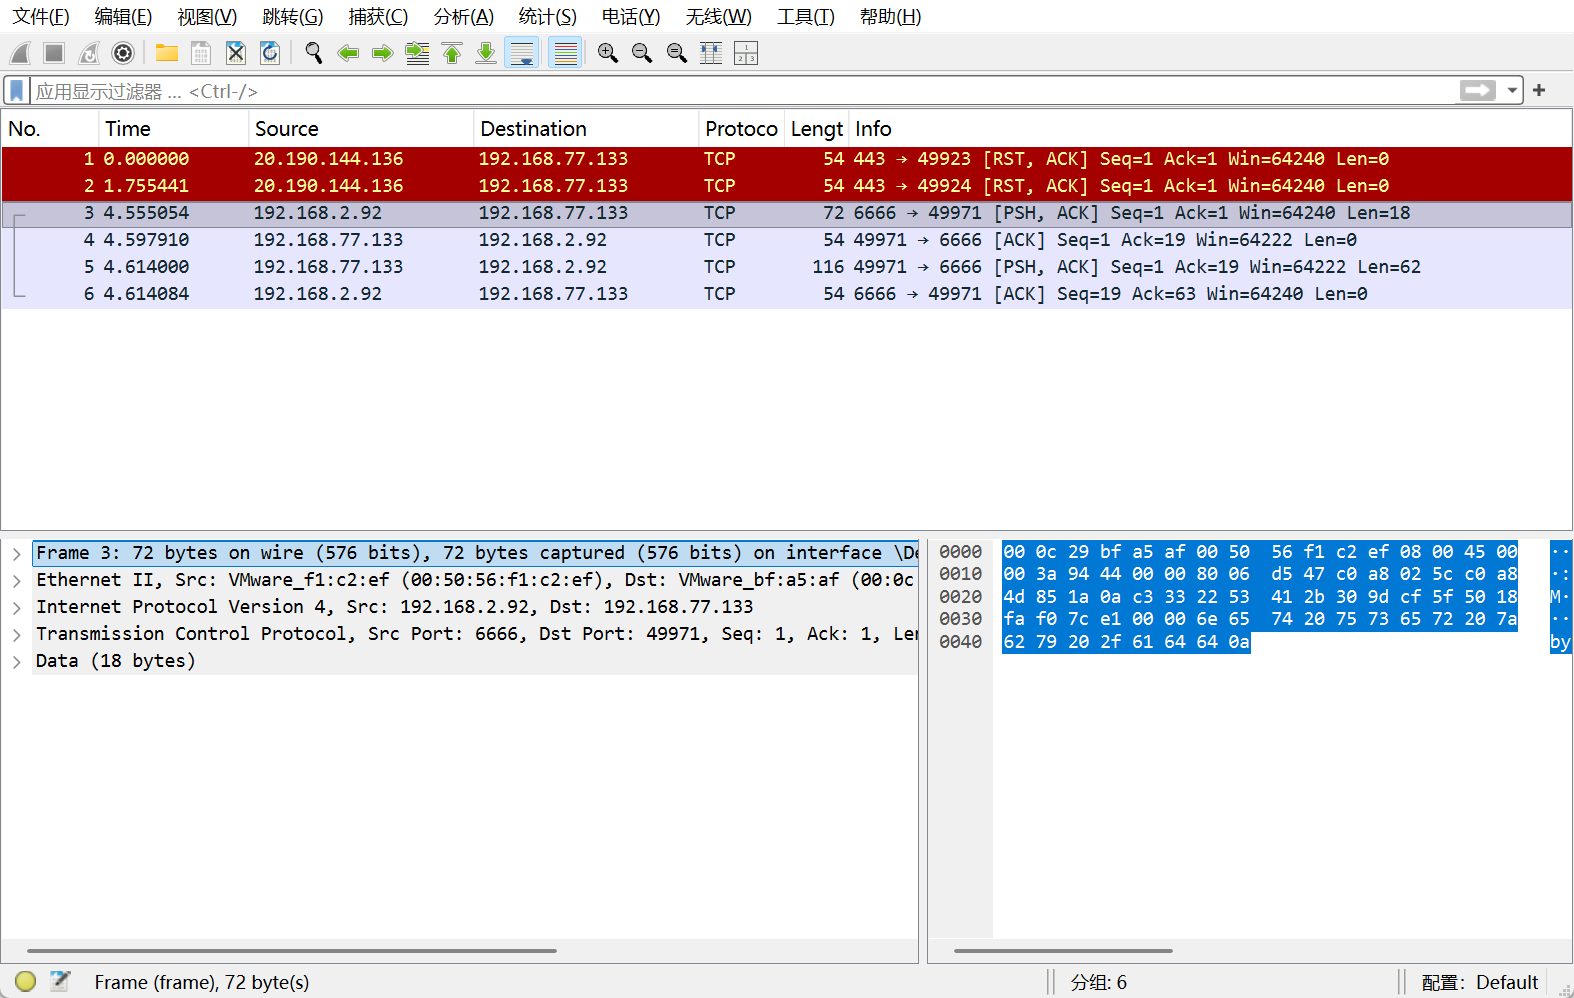The height and width of the screenshot is (998, 1574).
Task: Select packet 2 RST ACK port 49924
Action: (787, 186)
